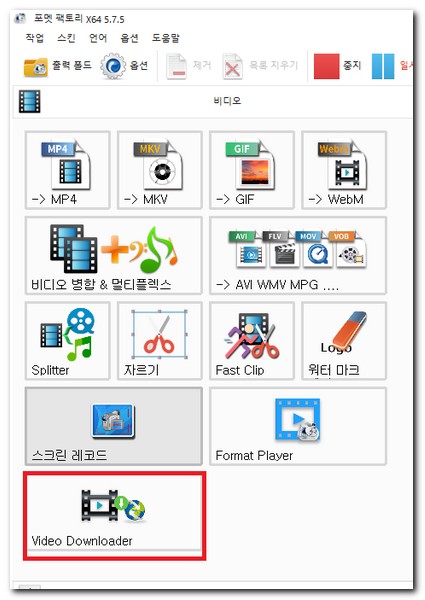This screenshot has width=425, height=600.
Task: Select the -> AVI WMV MPG tile
Action: click(298, 256)
